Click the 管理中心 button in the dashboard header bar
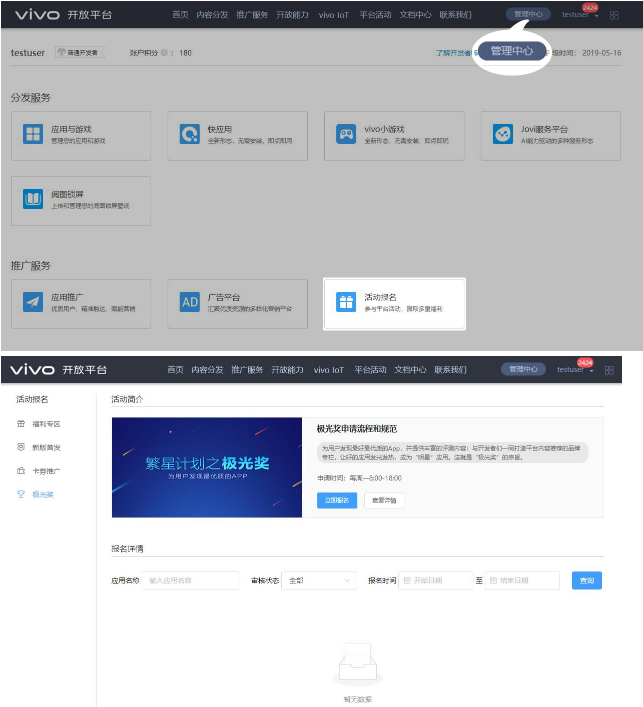 [x=528, y=14]
